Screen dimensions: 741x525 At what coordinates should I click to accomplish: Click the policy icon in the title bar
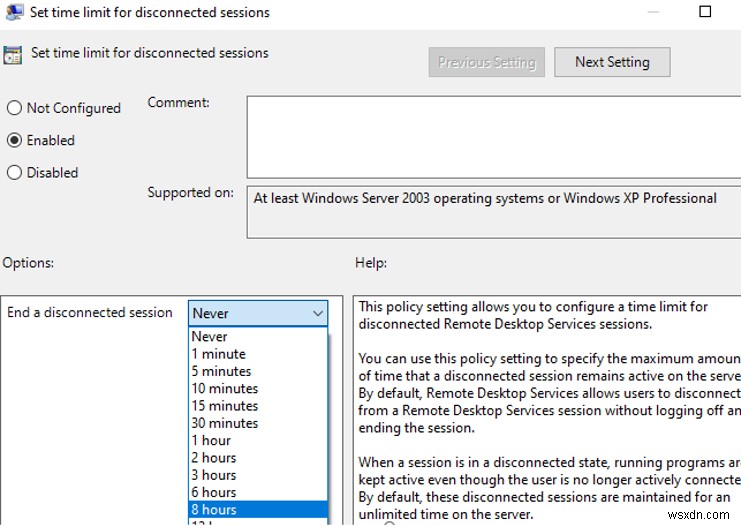13,13
